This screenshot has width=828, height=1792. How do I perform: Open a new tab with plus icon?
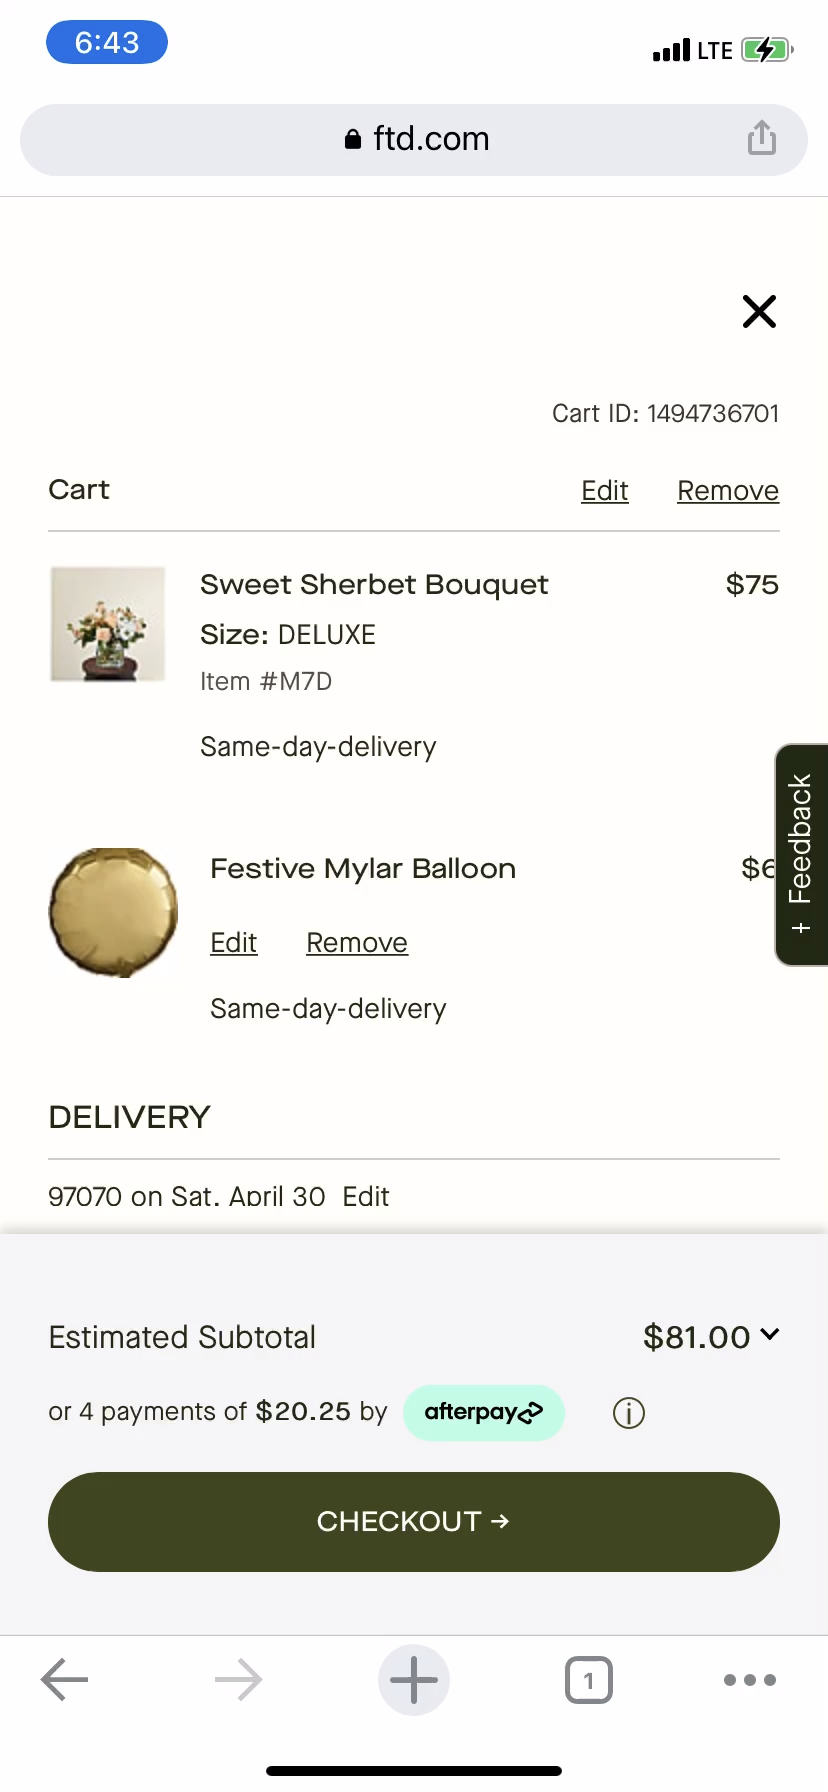[x=414, y=1679]
